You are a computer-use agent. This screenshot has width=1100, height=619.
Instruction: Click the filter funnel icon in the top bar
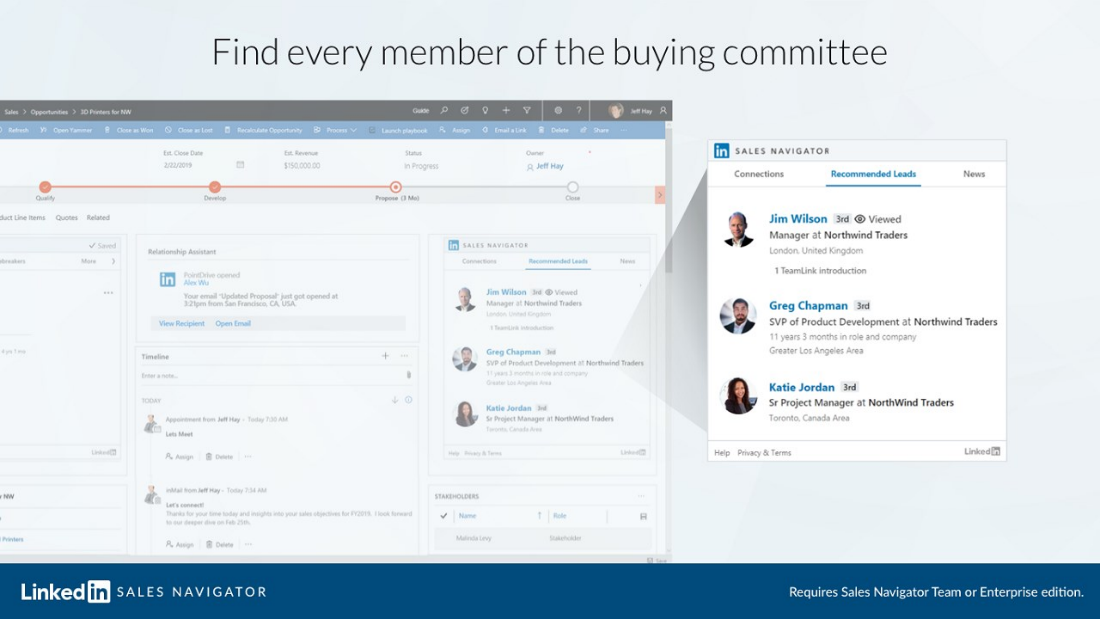(527, 111)
